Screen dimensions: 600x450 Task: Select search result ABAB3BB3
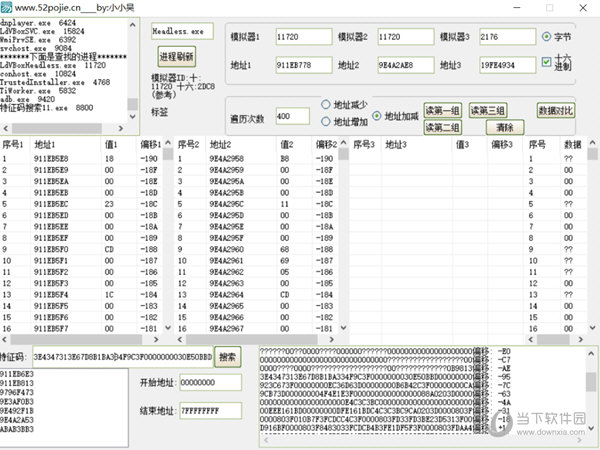[17, 429]
